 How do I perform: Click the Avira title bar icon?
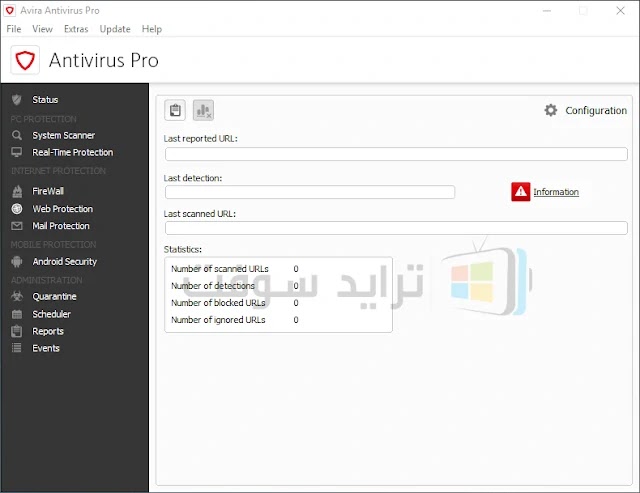click(10, 10)
